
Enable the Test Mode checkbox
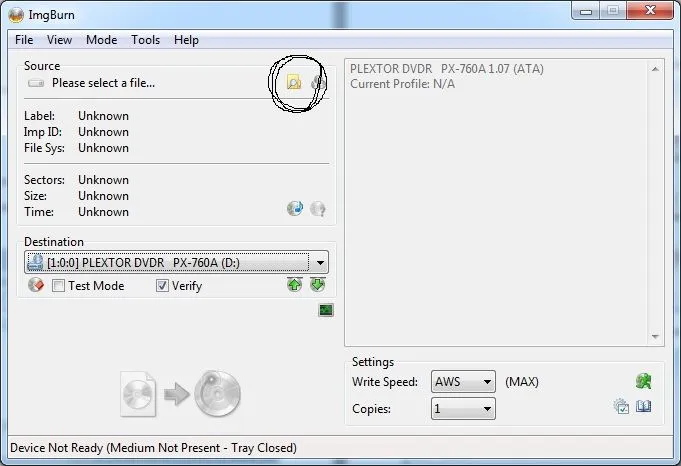pos(58,286)
